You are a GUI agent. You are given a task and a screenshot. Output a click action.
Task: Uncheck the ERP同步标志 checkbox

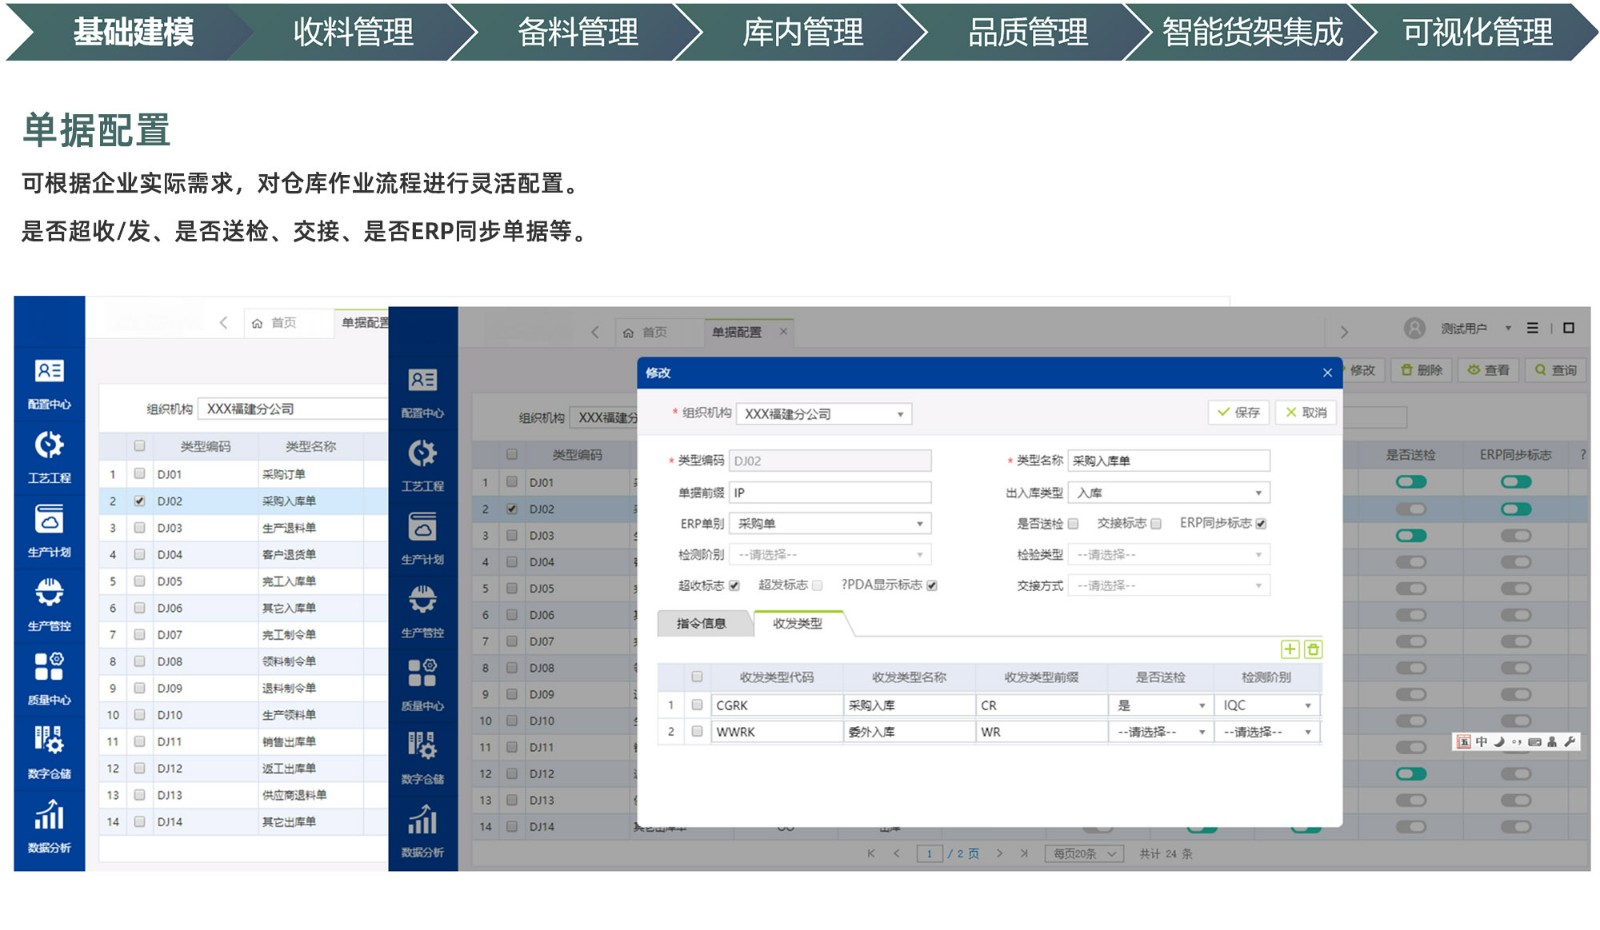coord(1261,524)
